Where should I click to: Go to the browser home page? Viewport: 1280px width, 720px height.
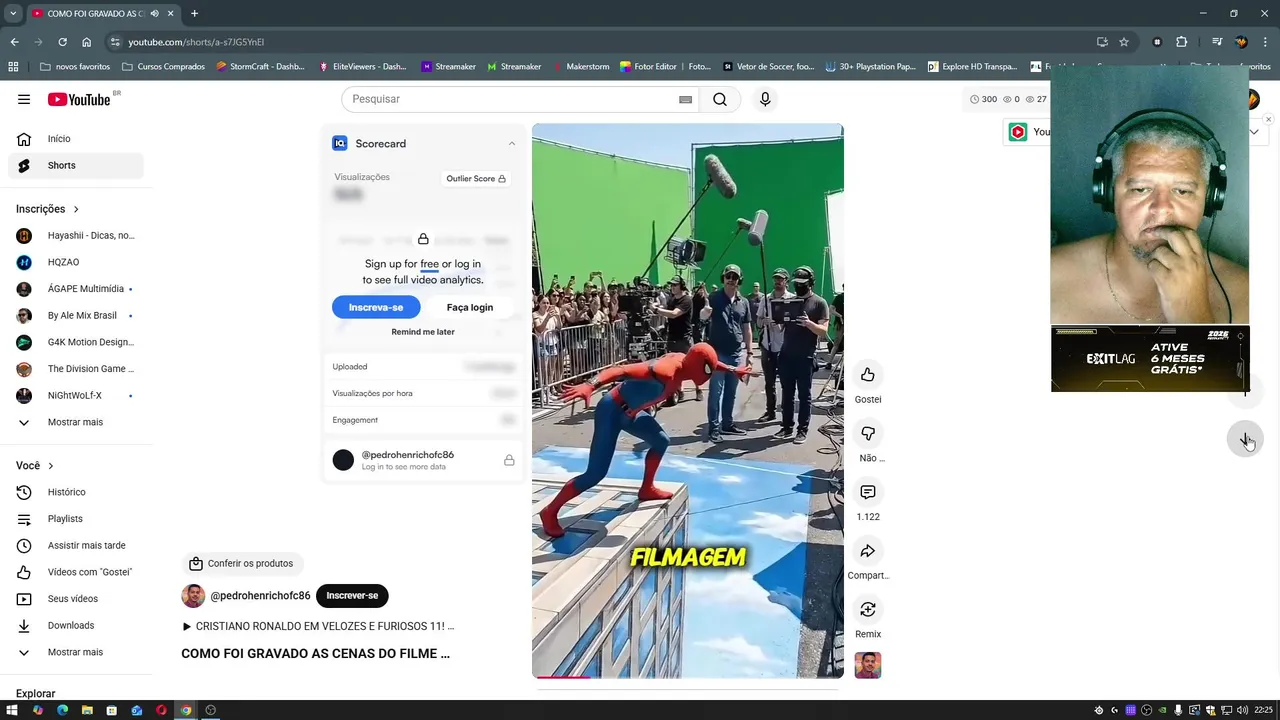pos(86,42)
